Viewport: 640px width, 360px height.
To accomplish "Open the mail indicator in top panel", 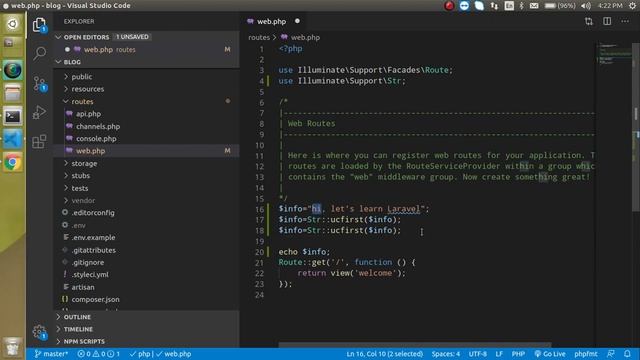I will pyautogui.click(x=534, y=6).
